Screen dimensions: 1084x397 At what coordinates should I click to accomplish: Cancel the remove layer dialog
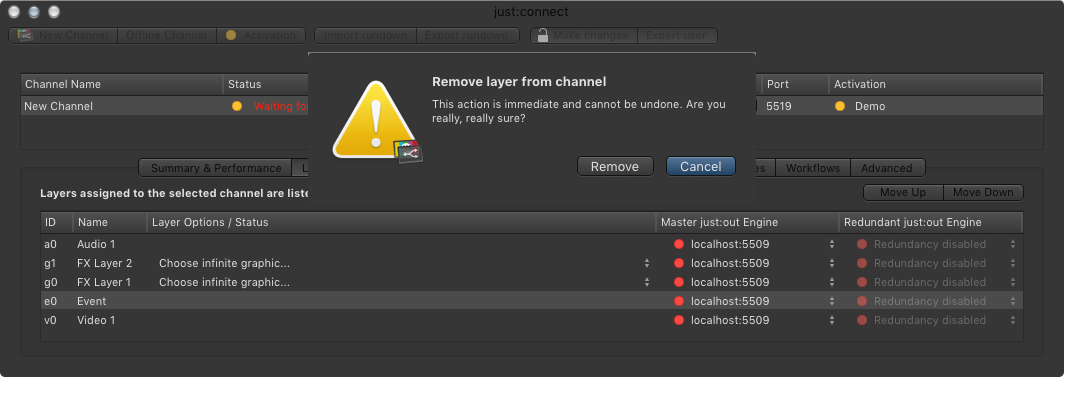700,167
